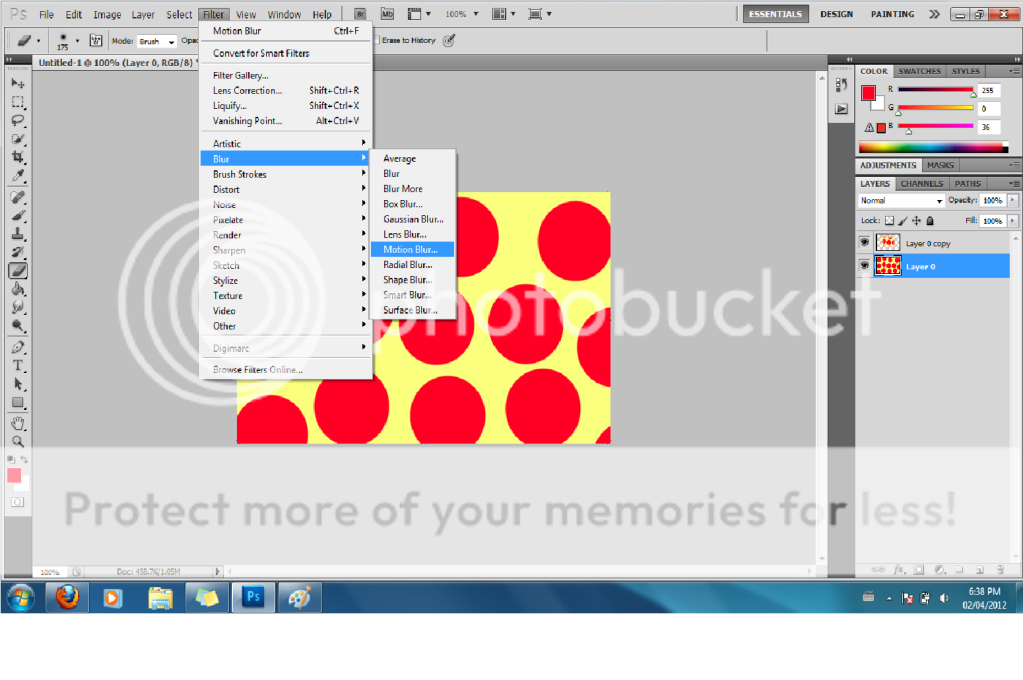Select the Pen tool
1023x680 pixels.
[18, 347]
